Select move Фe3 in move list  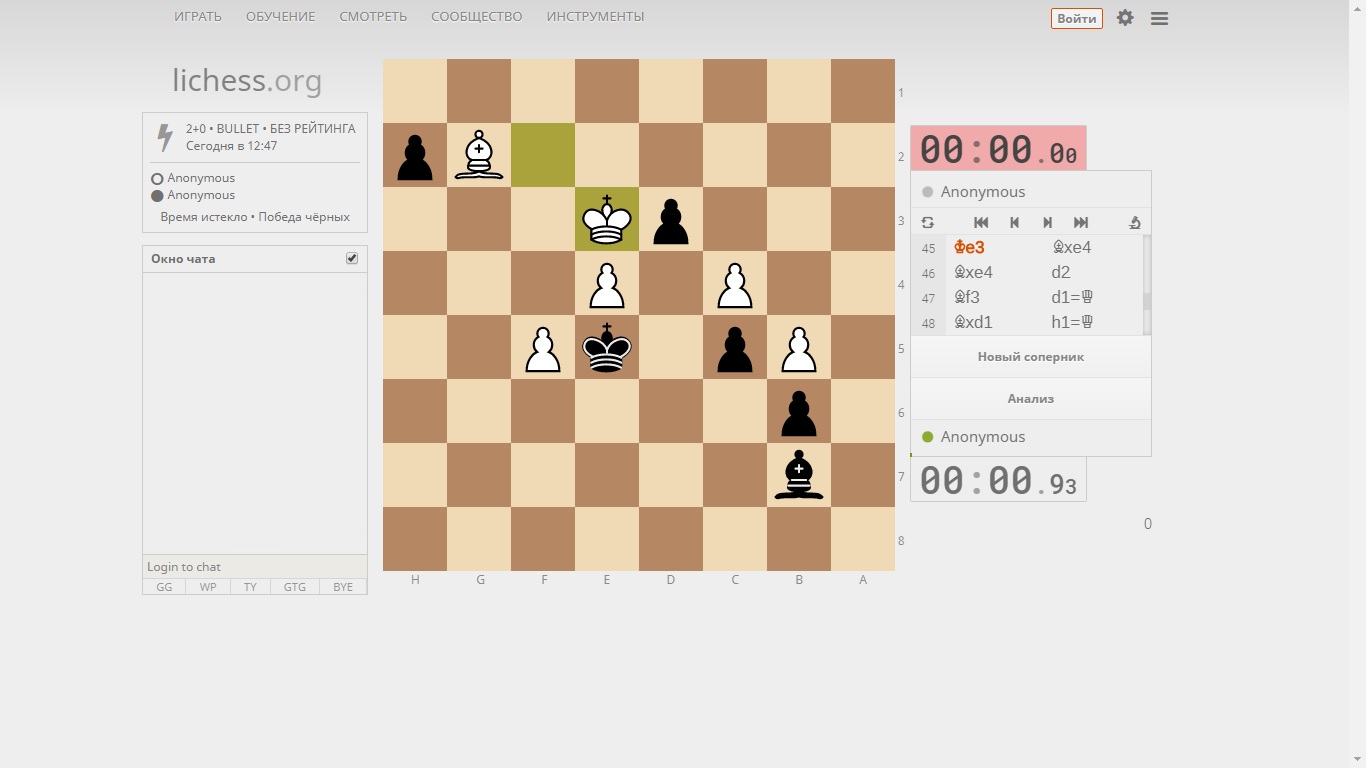(x=970, y=248)
